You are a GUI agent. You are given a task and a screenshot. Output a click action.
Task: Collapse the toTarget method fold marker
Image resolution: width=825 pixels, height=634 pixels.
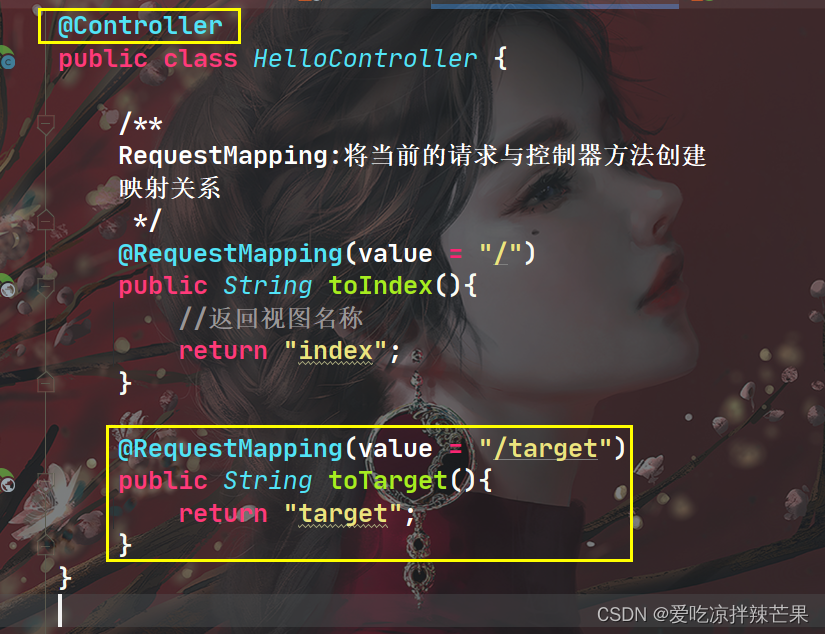coord(46,481)
